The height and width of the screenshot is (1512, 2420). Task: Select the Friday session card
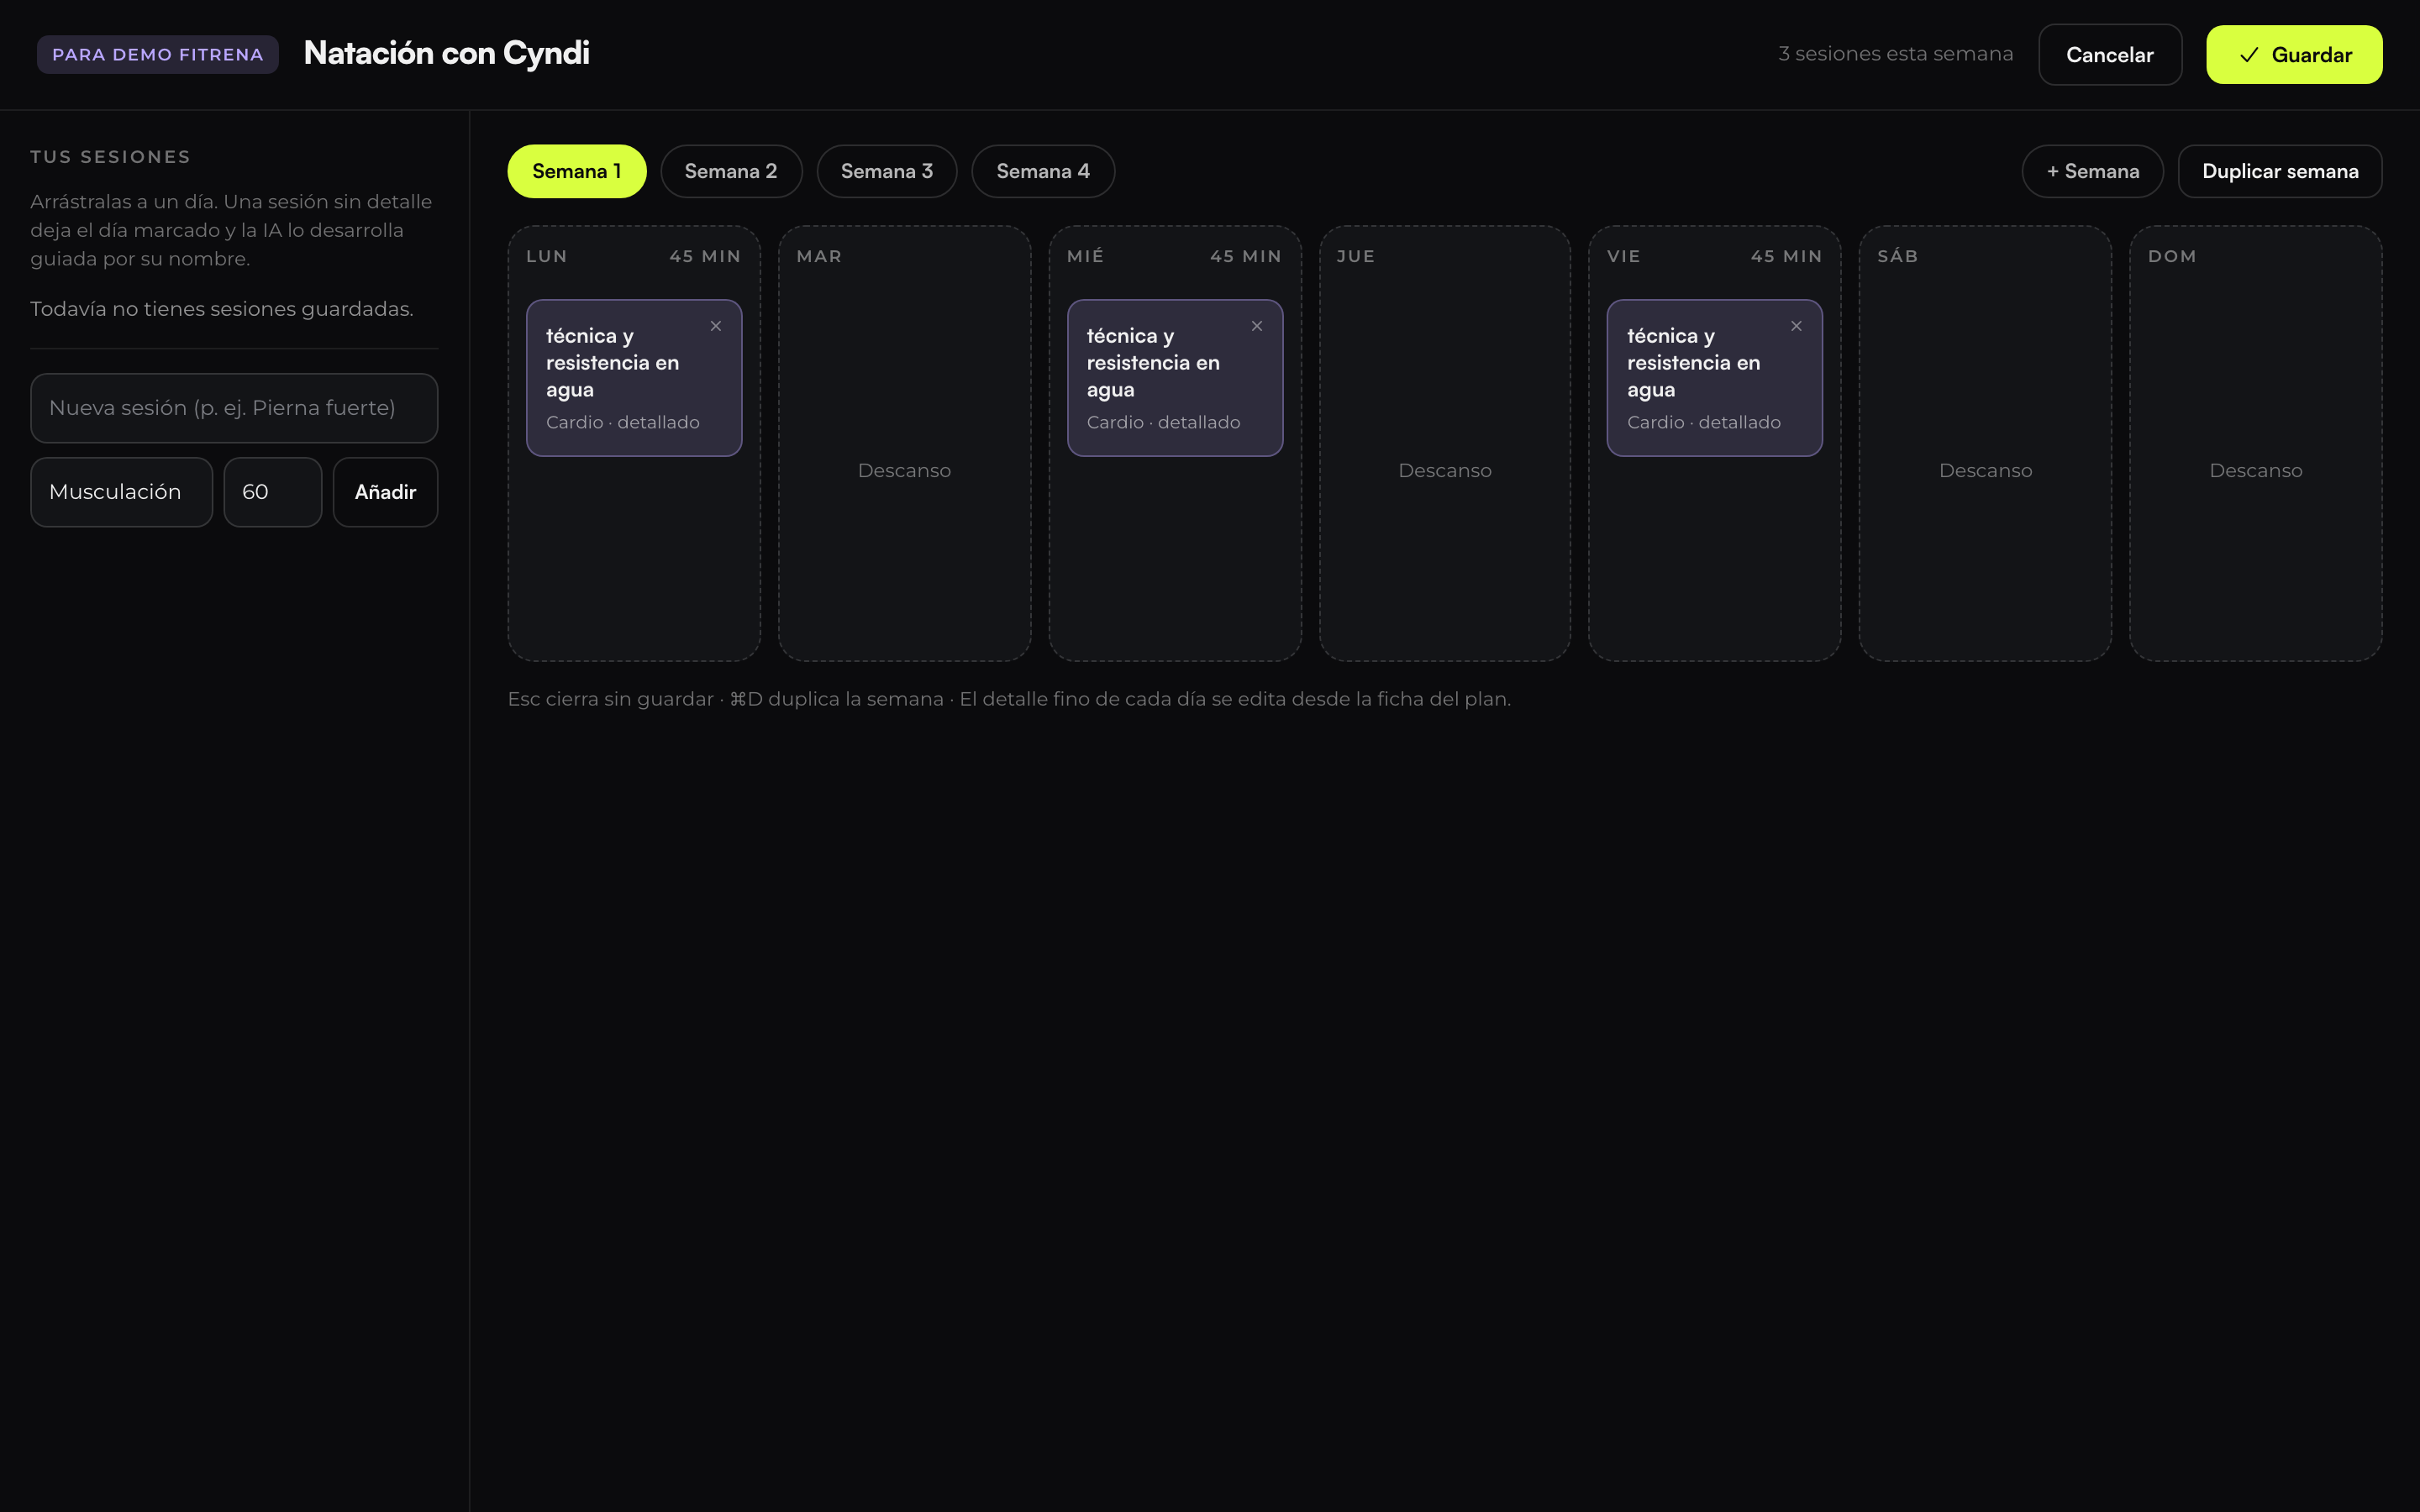pos(1715,378)
